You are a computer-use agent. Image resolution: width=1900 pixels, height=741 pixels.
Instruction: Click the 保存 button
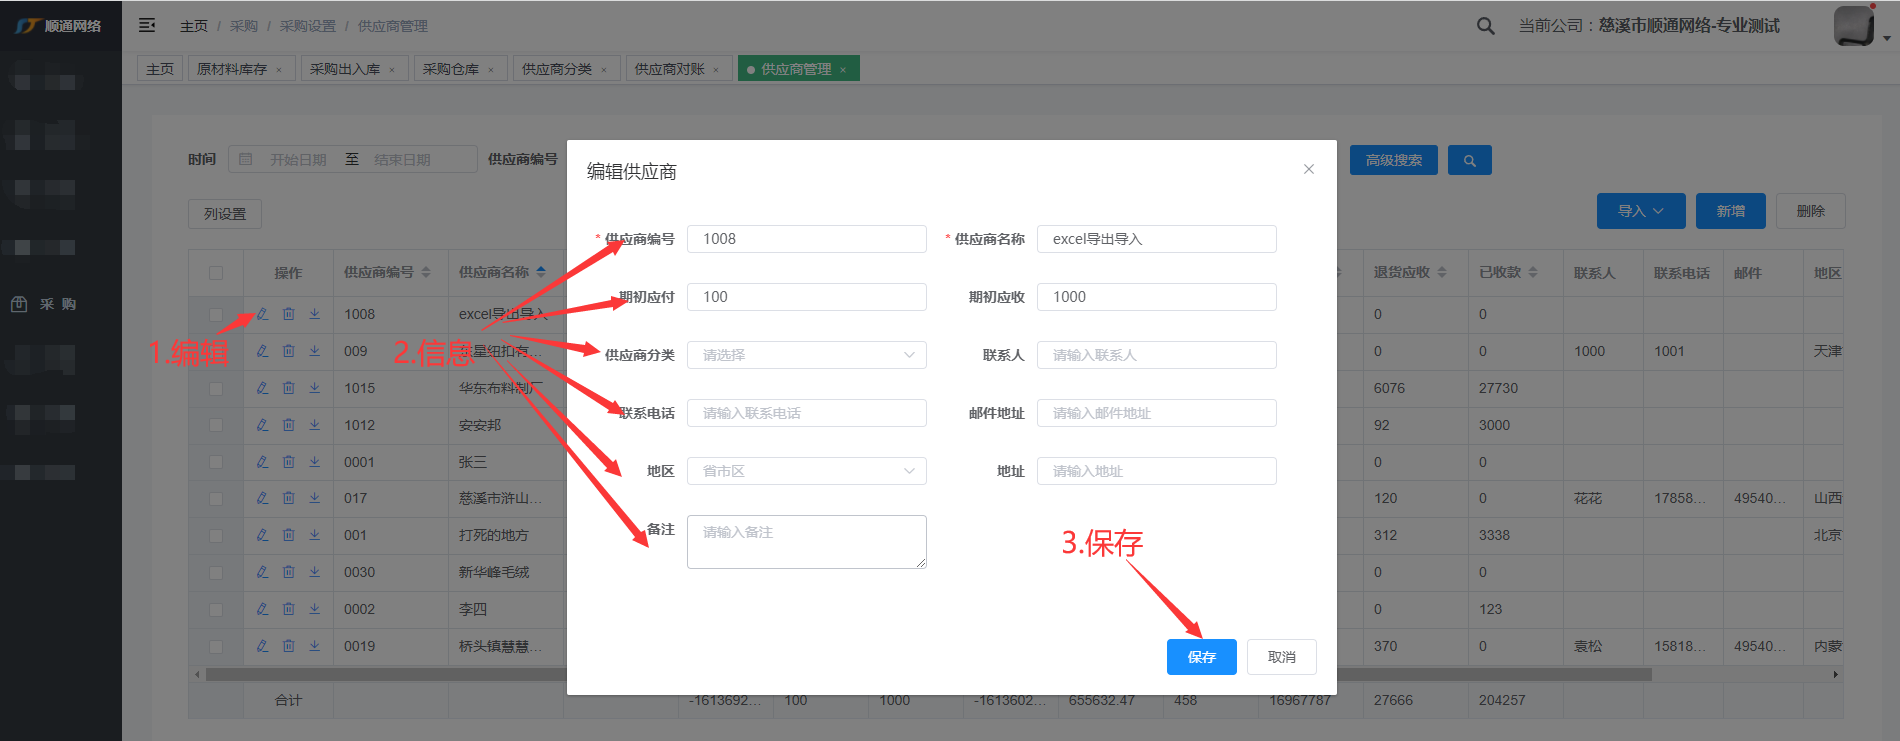click(x=1201, y=657)
